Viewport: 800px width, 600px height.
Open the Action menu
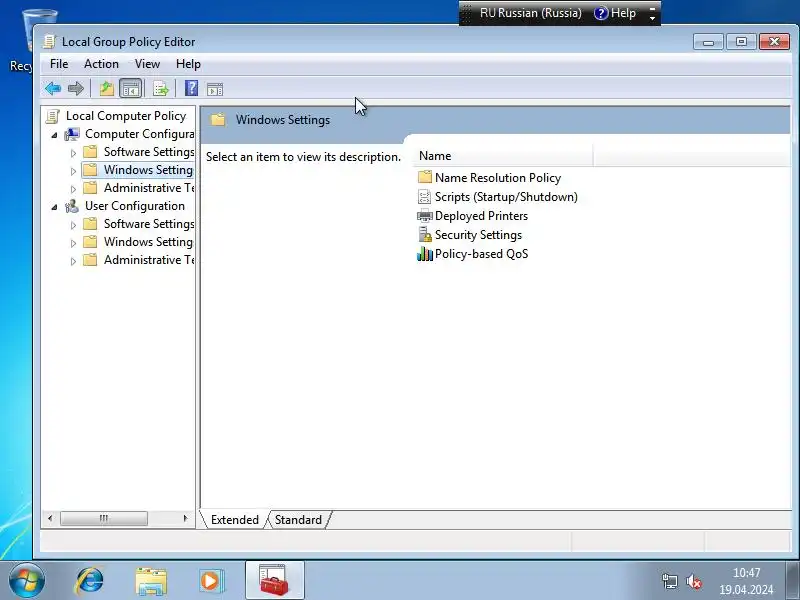coord(101,64)
